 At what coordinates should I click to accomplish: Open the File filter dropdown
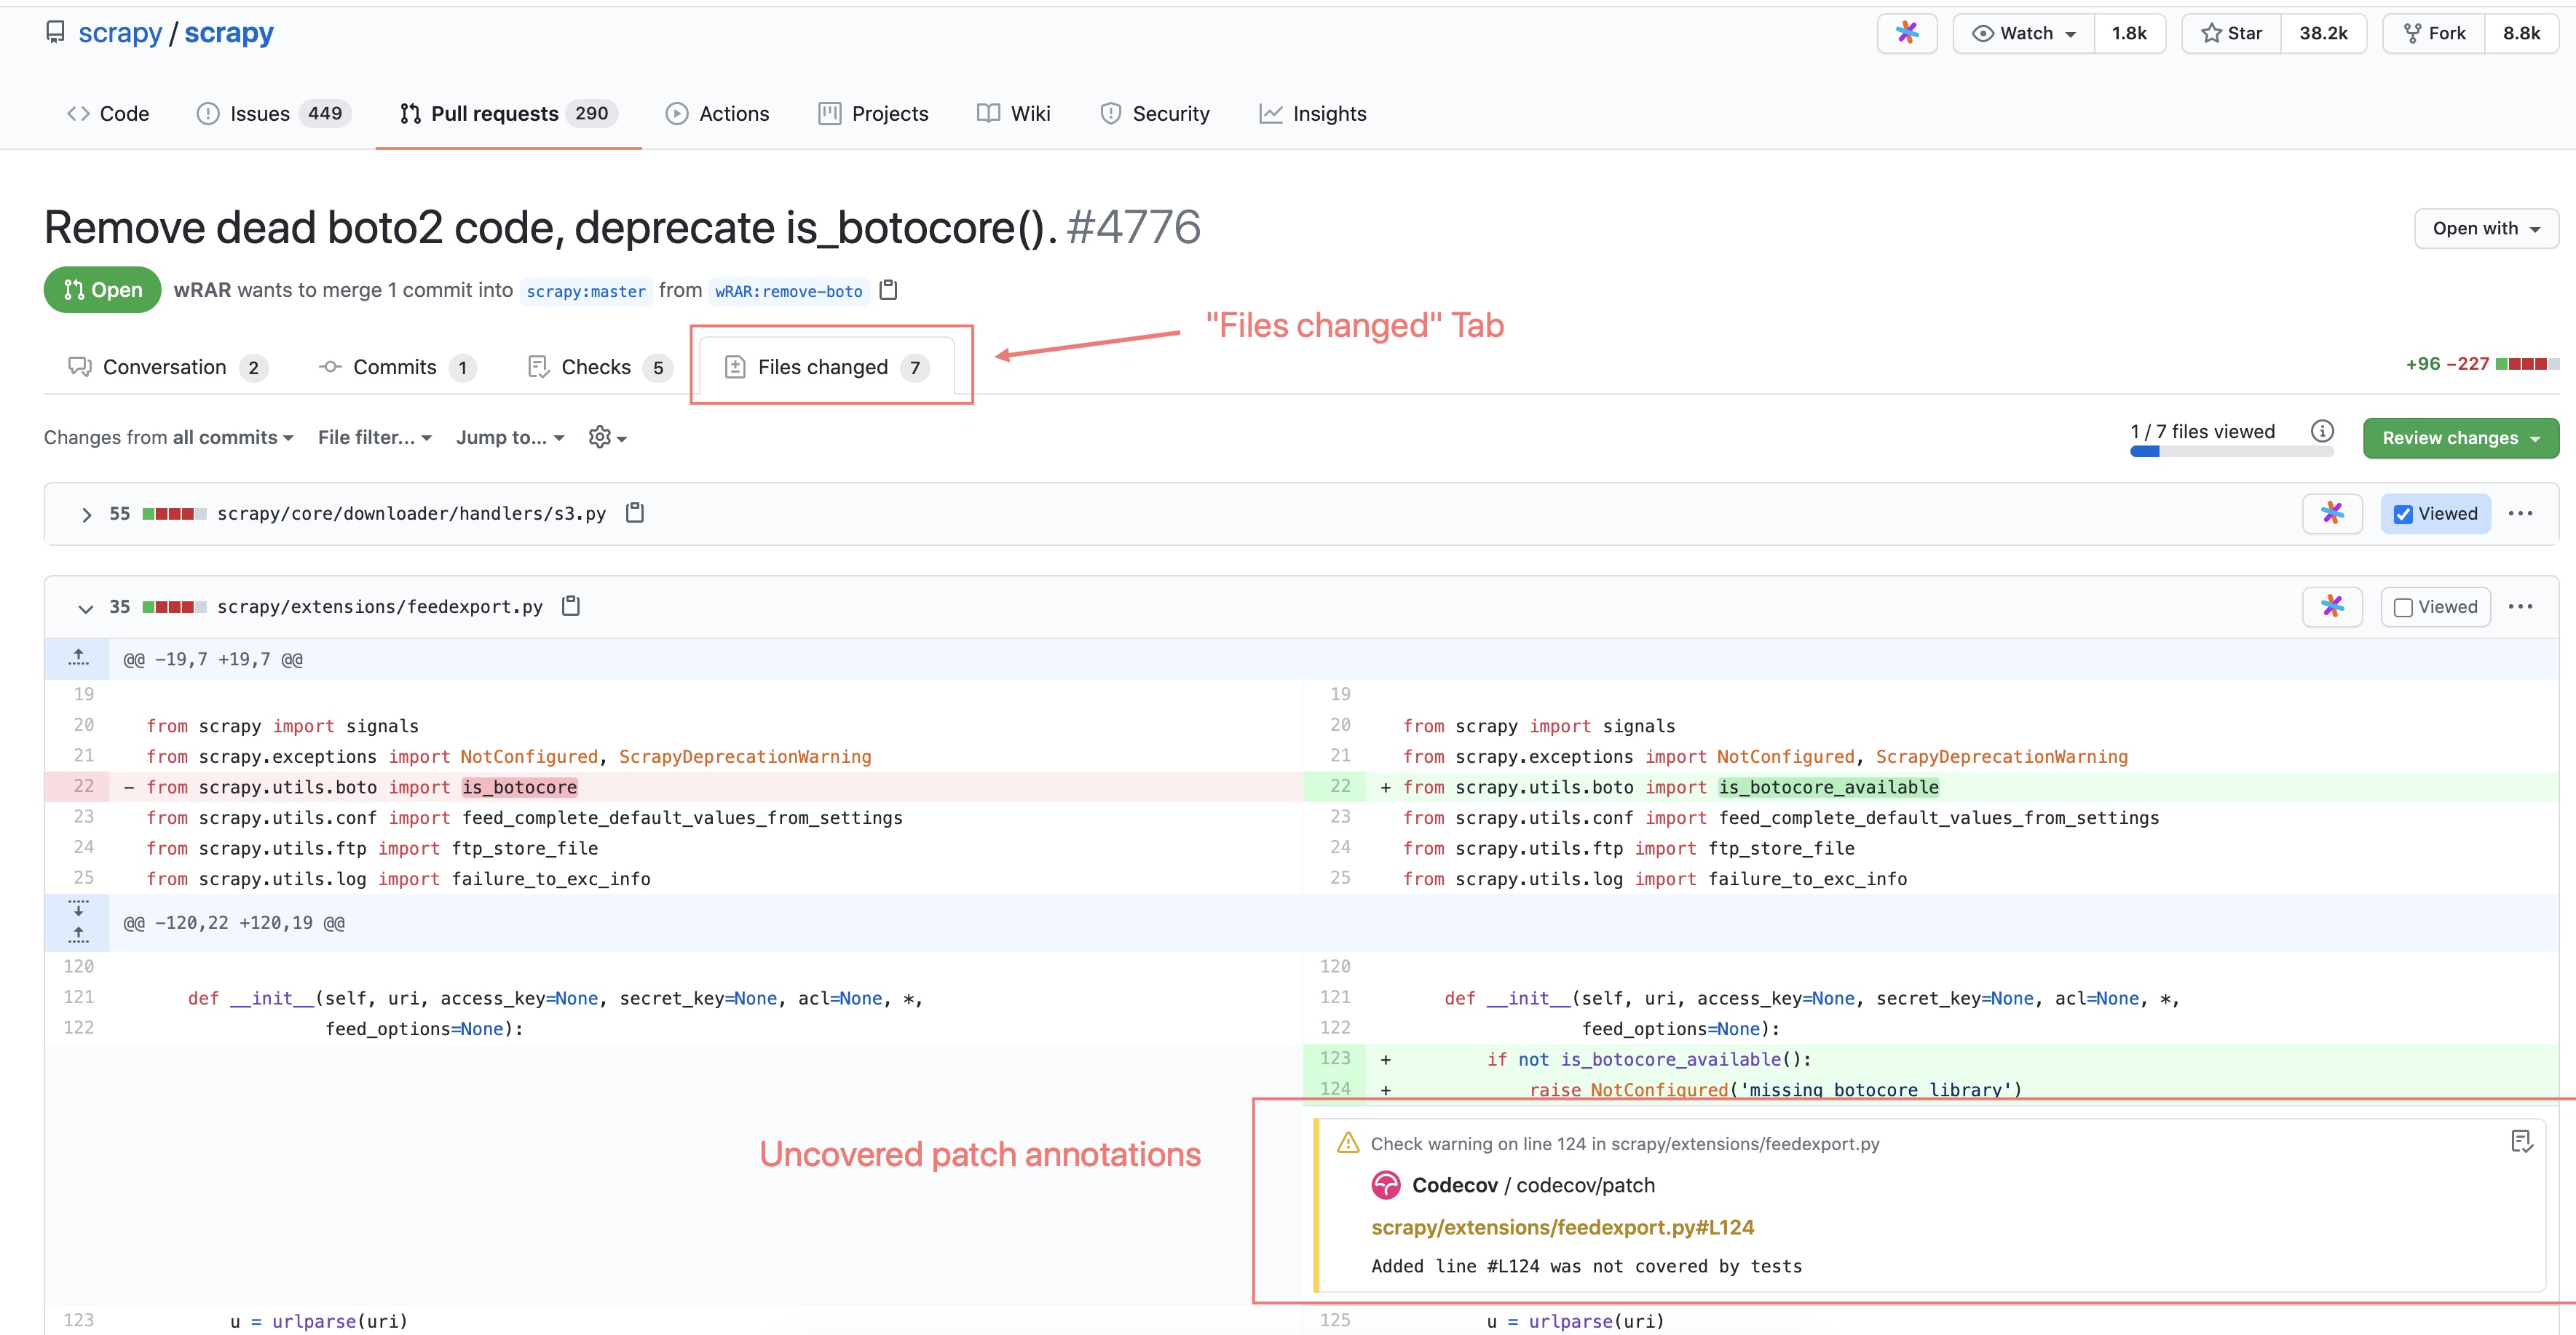[x=373, y=437]
